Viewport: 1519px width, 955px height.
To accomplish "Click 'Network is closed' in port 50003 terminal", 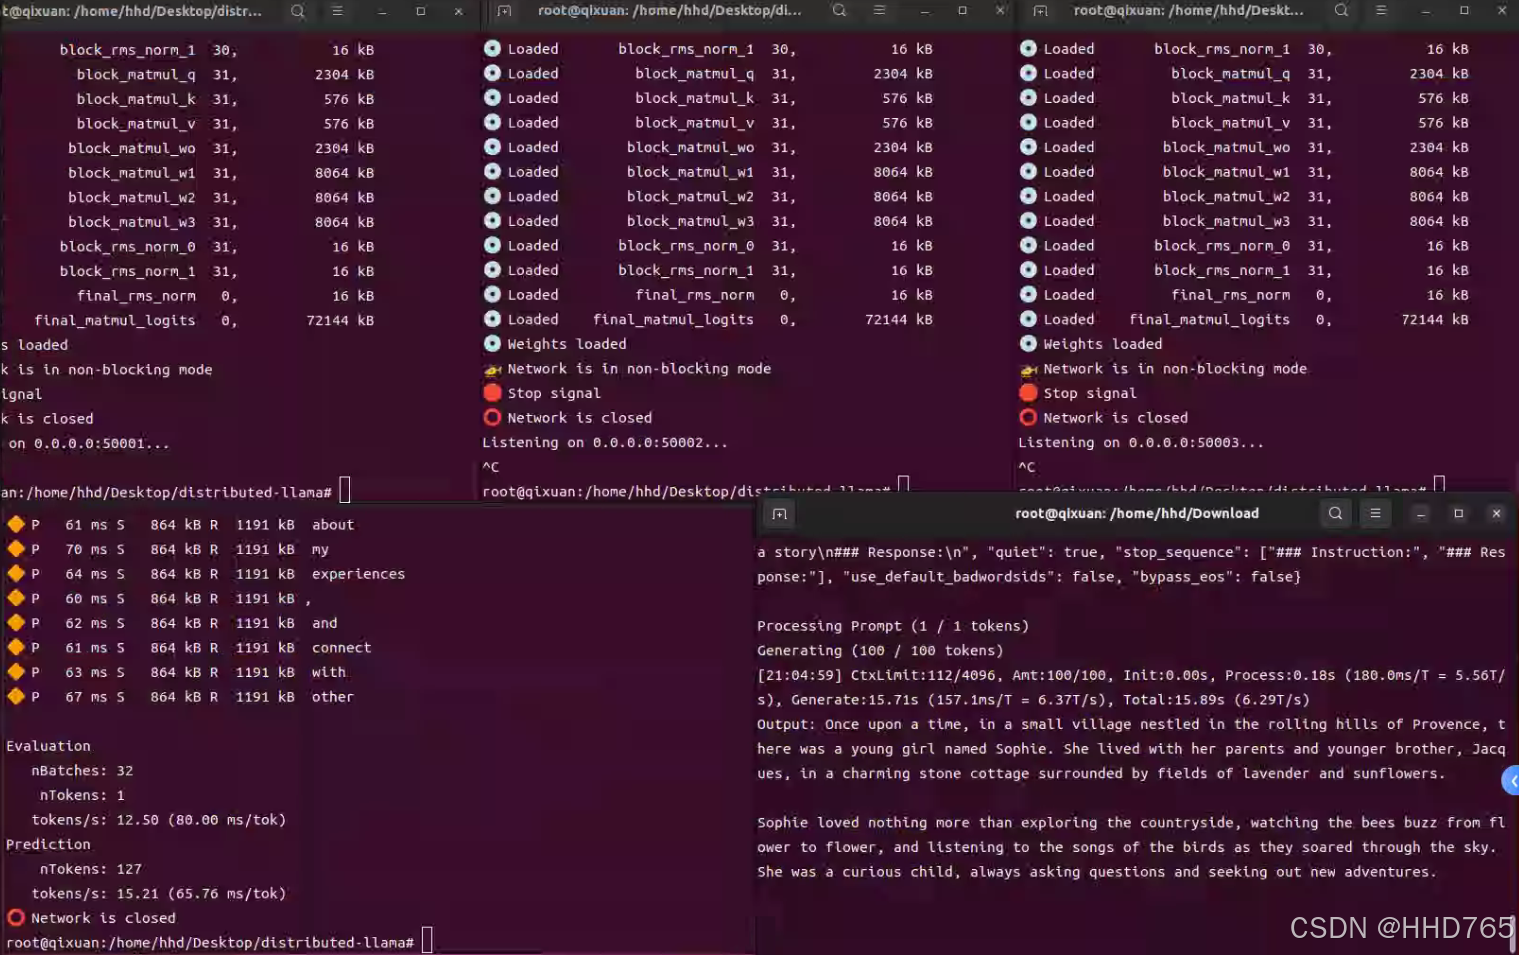I will 1116,418.
